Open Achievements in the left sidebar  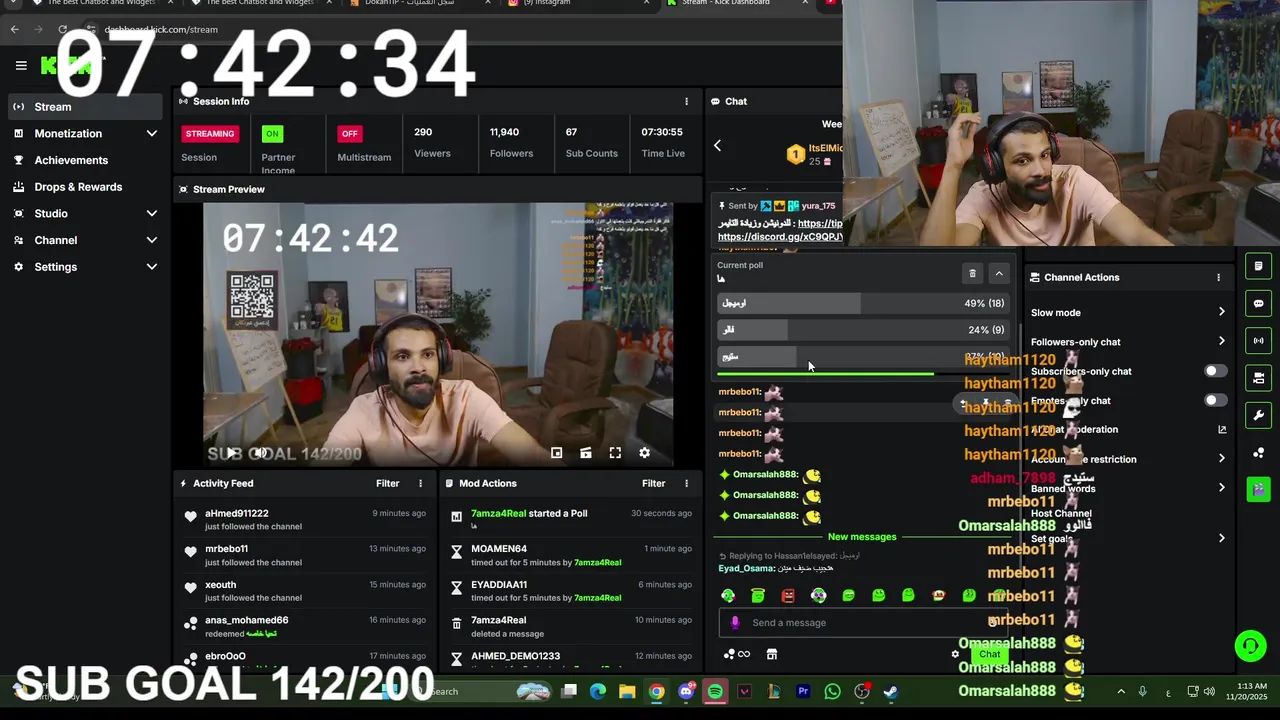(x=85, y=160)
